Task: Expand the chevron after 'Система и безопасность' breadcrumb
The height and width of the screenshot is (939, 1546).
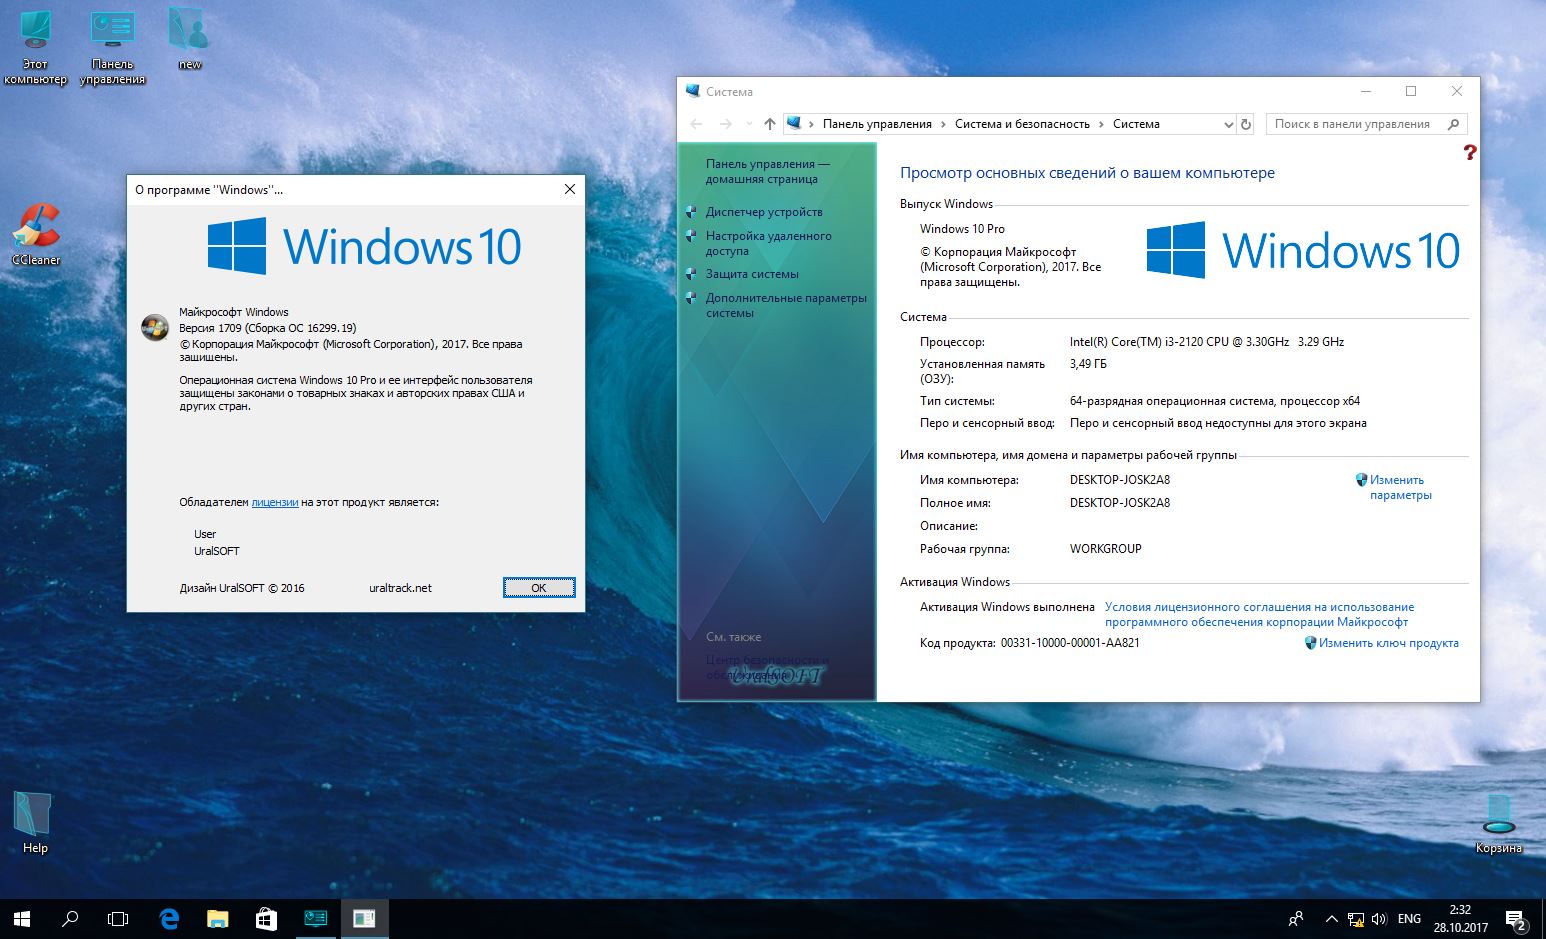Action: (1101, 124)
